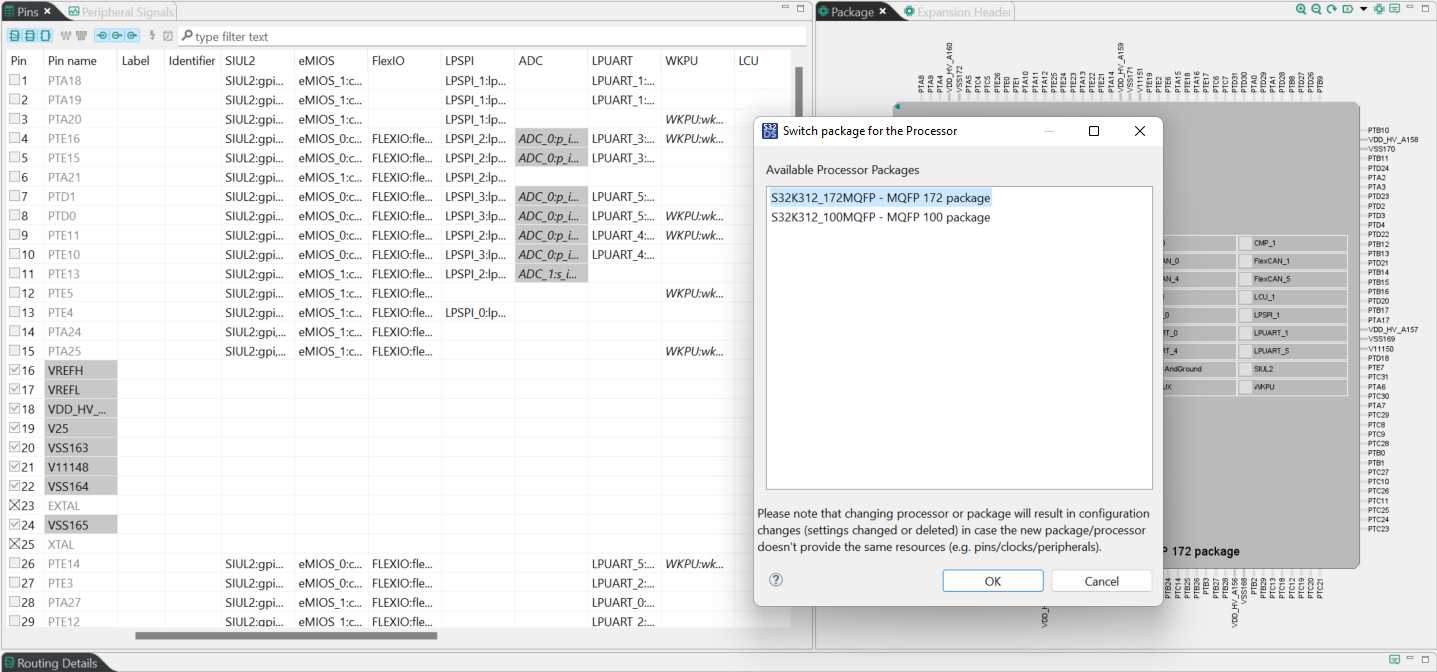
Task: Select the zoom in tool on Package view
Action: [1301, 10]
